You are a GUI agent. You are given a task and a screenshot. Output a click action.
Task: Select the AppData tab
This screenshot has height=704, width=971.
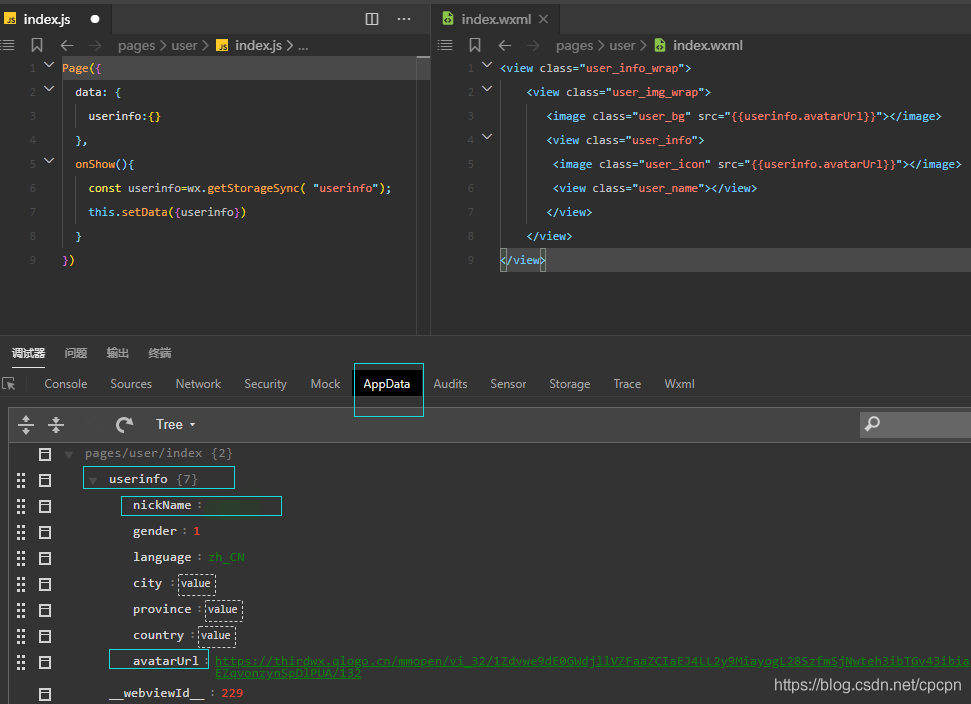point(387,384)
